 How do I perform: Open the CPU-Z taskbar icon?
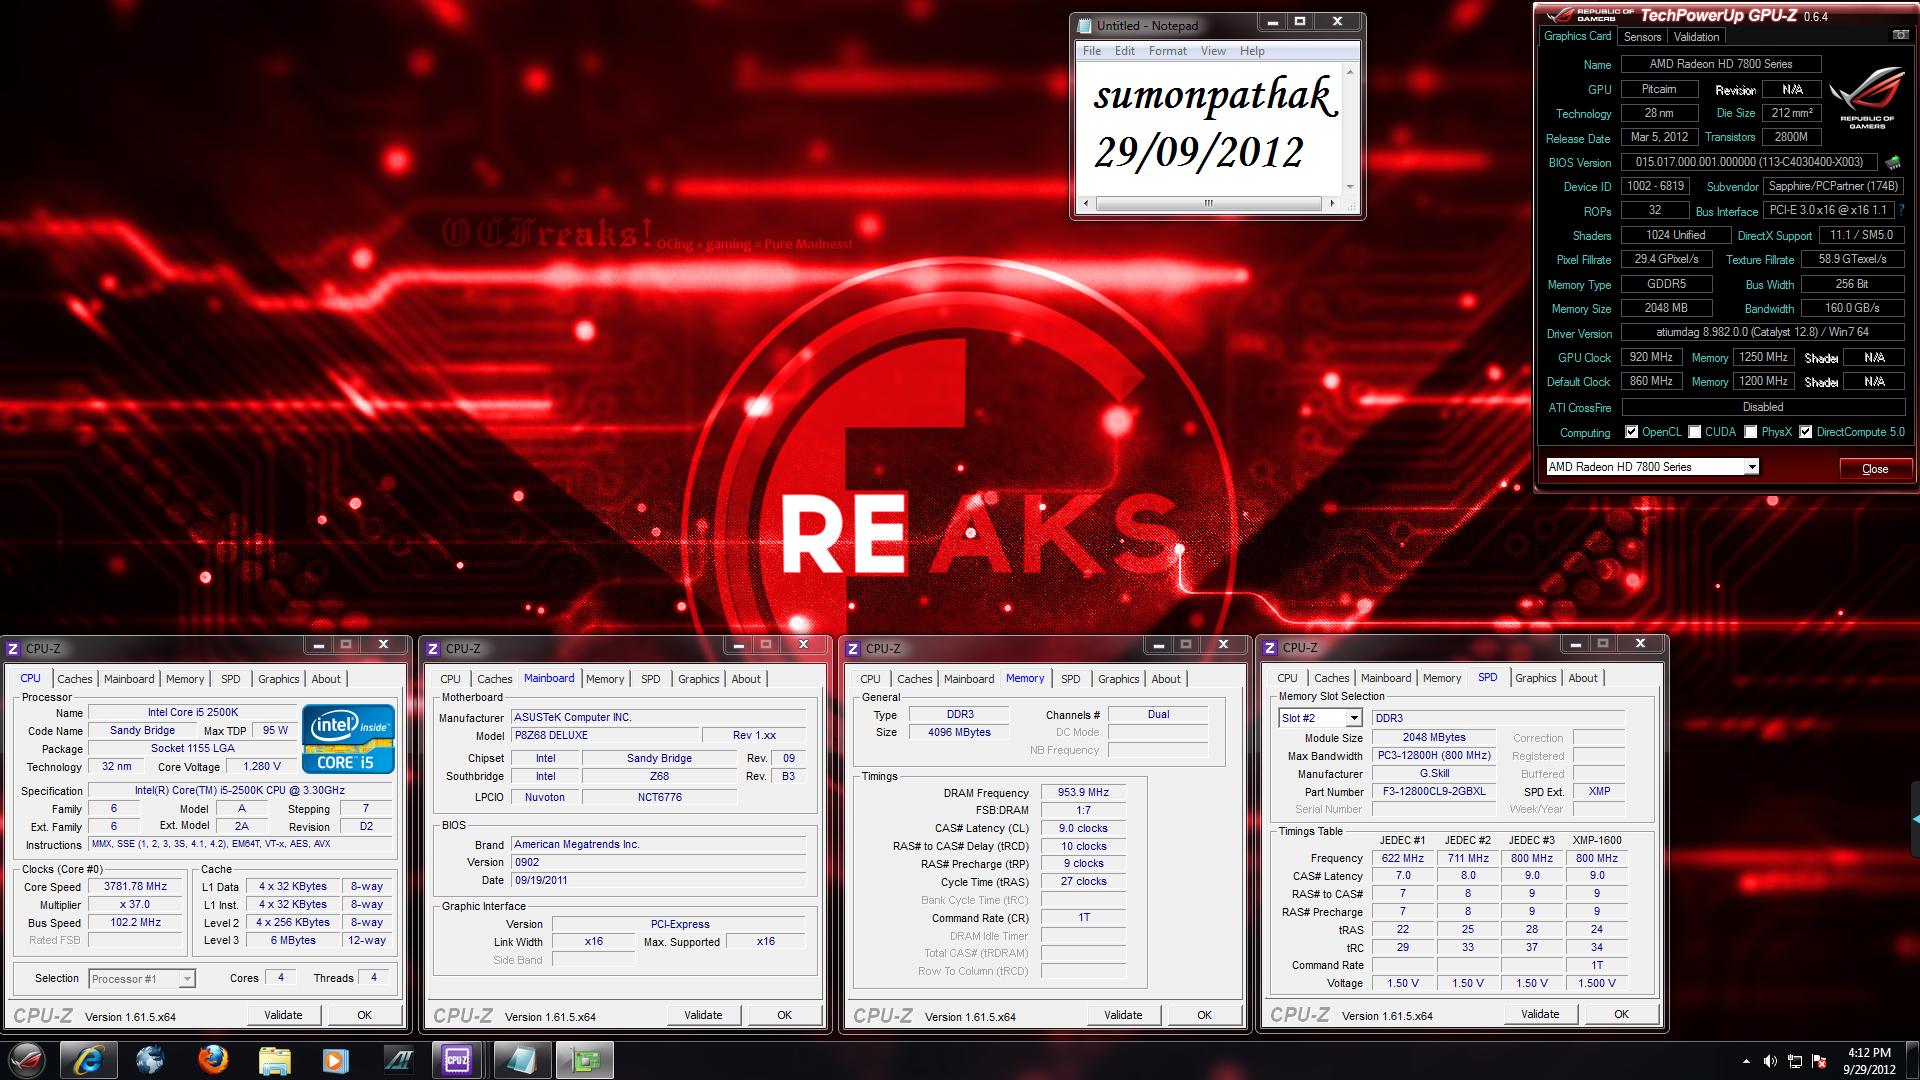[x=457, y=1059]
